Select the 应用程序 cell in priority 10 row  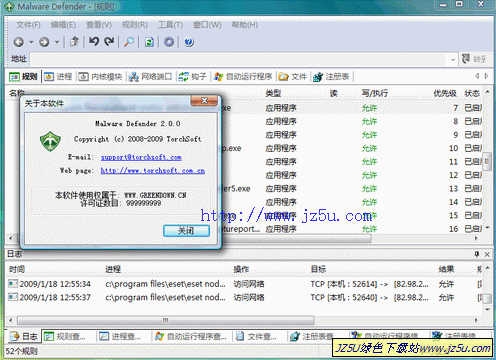point(281,148)
